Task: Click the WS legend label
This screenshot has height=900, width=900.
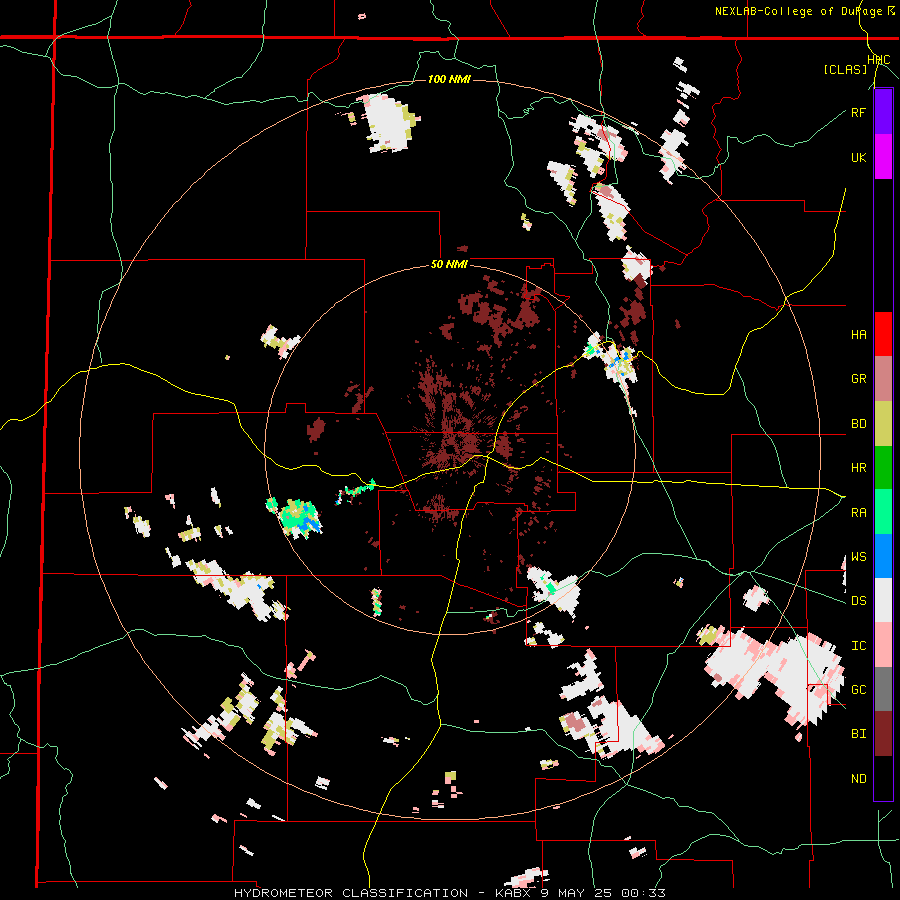Action: 858,557
